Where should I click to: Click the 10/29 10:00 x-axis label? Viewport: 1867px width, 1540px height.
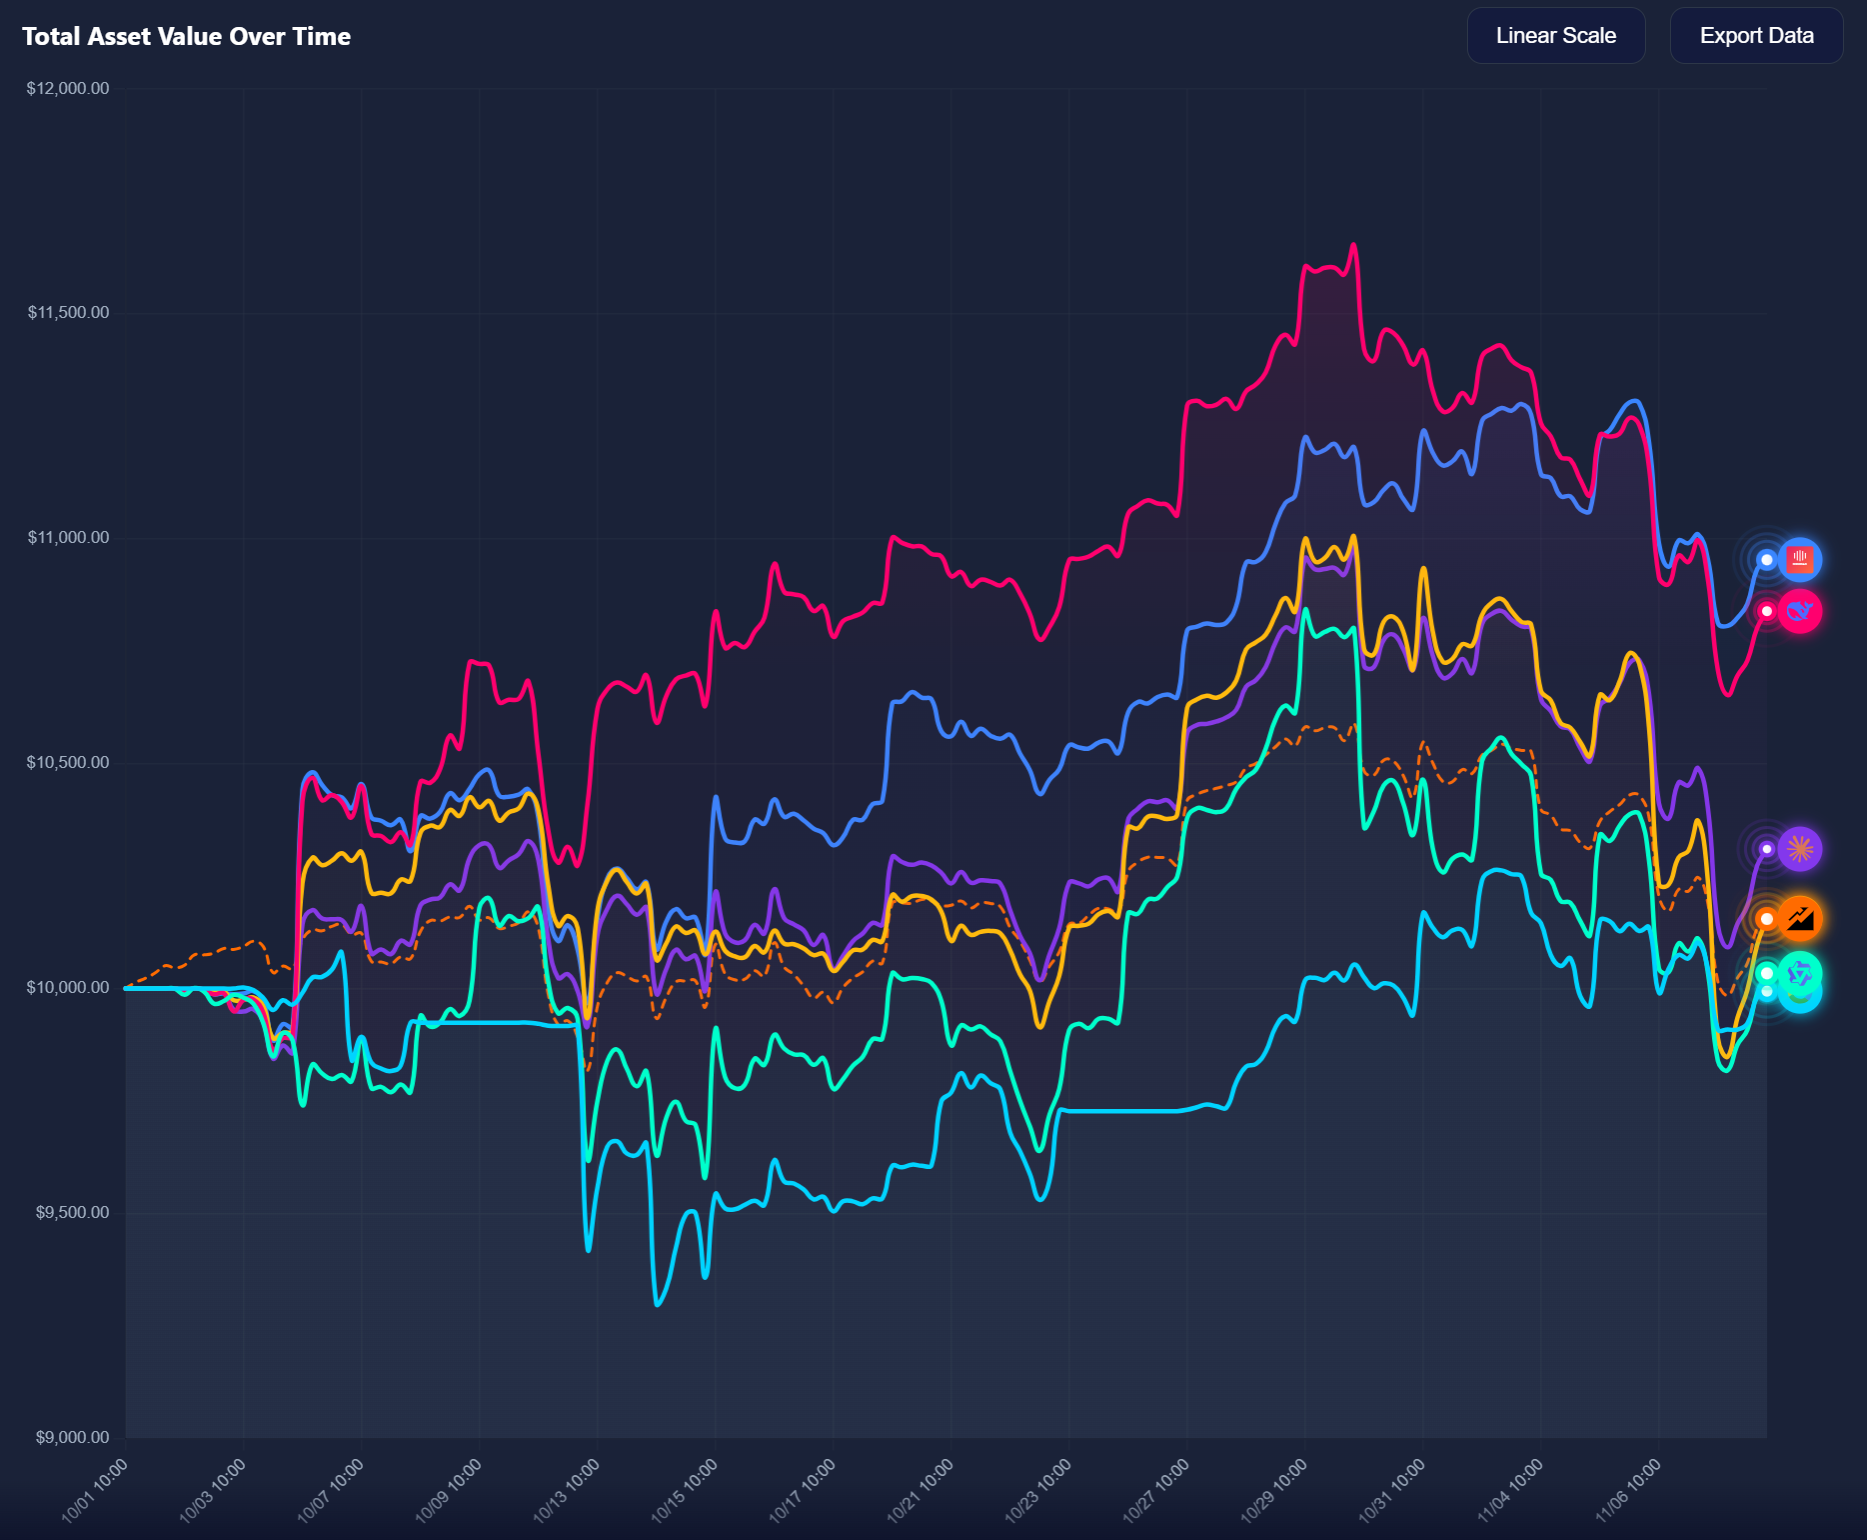tap(1275, 1489)
